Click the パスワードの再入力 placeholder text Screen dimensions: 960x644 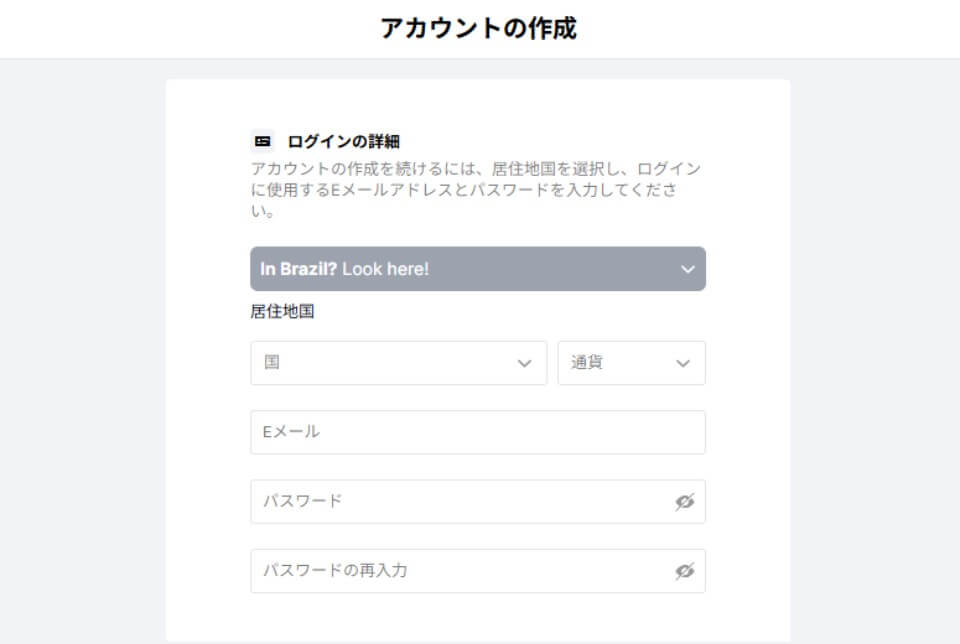[x=335, y=571]
